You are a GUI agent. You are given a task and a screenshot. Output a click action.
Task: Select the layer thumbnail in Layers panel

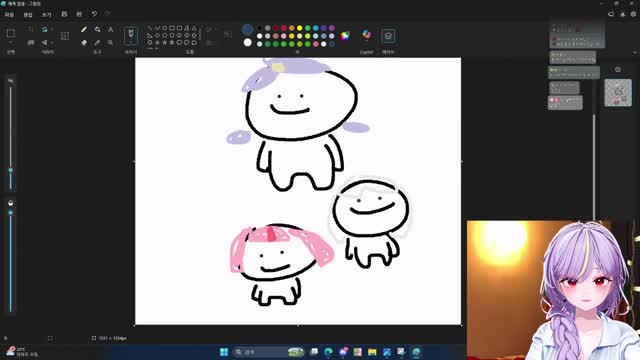pyautogui.click(x=618, y=93)
